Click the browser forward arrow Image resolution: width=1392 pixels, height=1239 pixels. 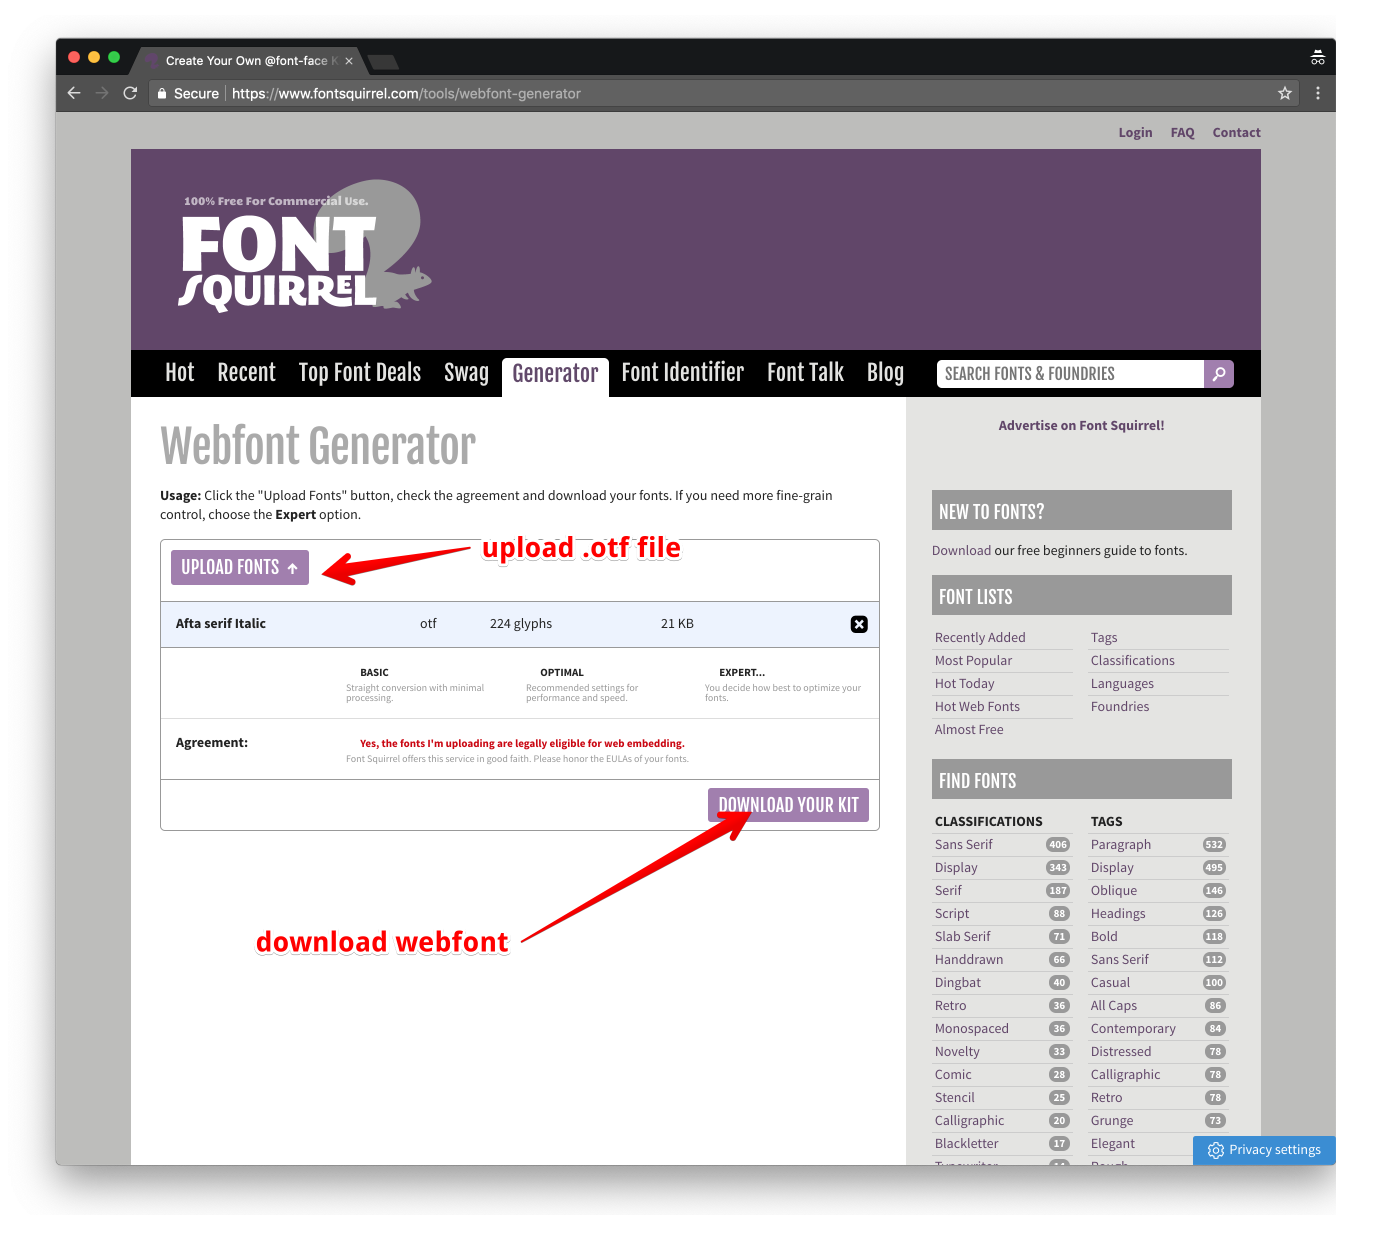tap(102, 93)
